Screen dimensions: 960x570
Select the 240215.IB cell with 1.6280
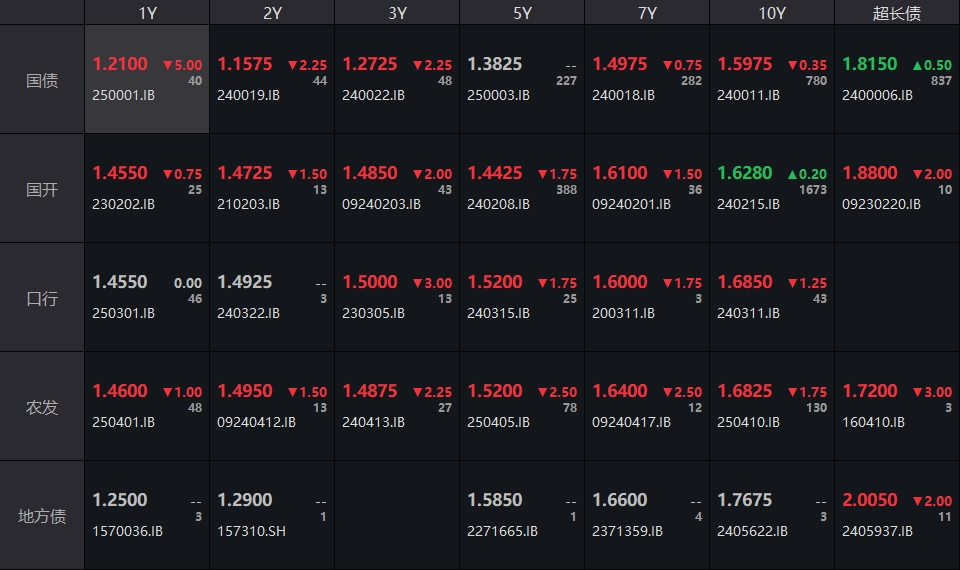[772, 188]
